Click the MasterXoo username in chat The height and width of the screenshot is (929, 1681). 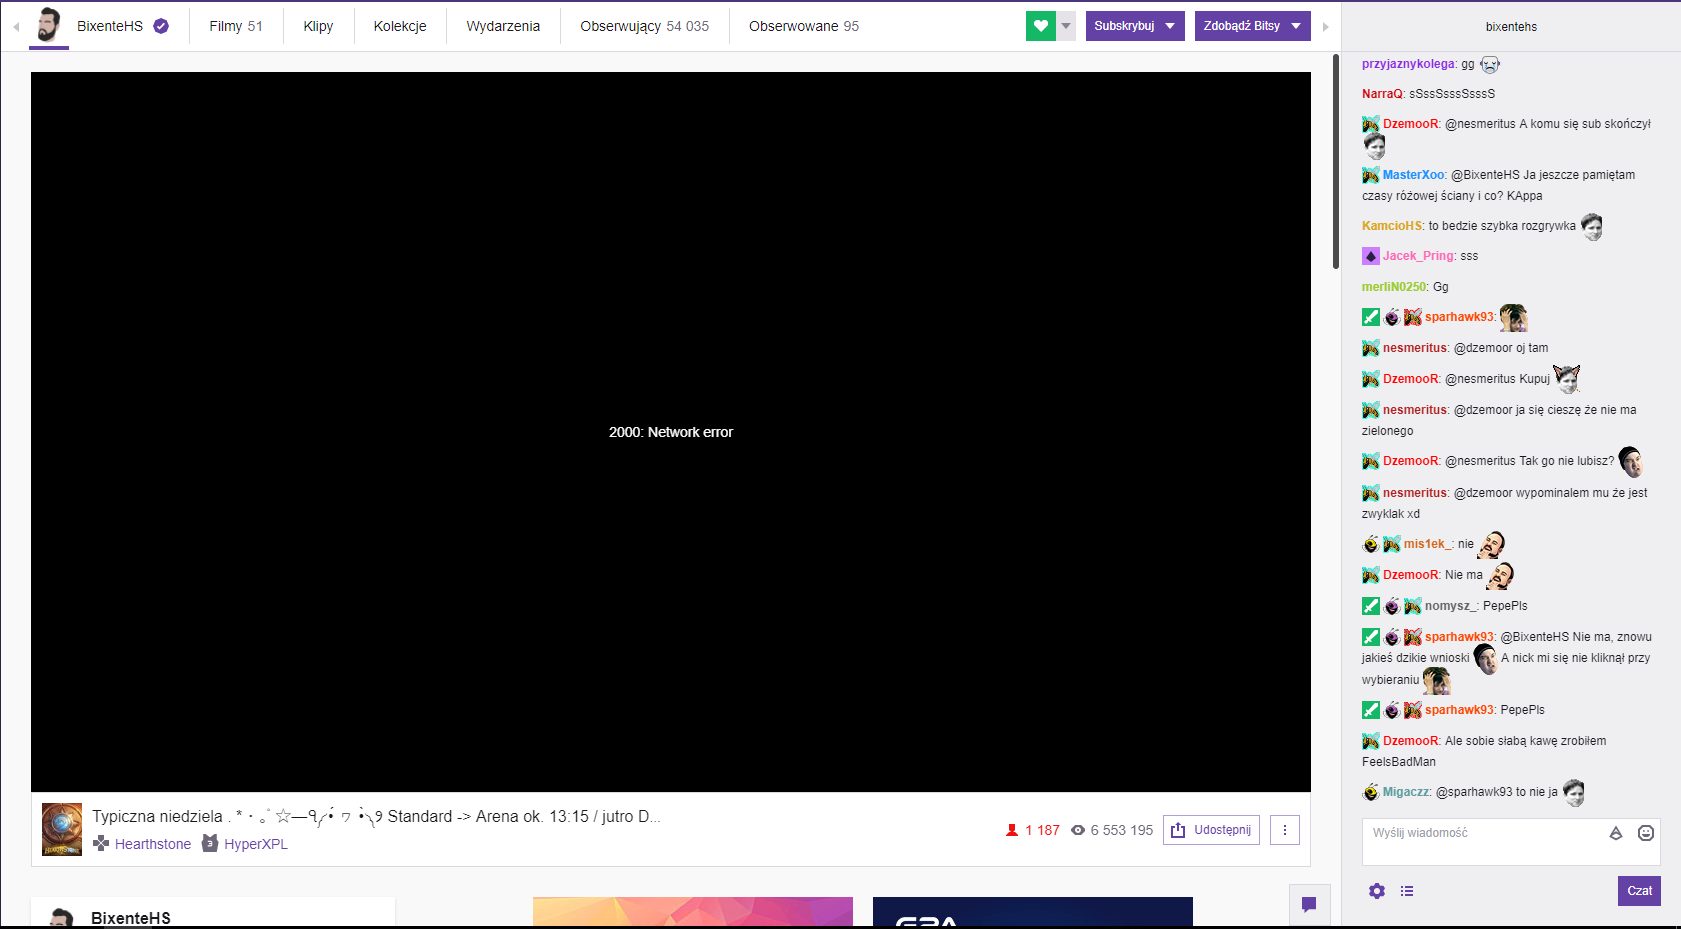tap(1413, 175)
